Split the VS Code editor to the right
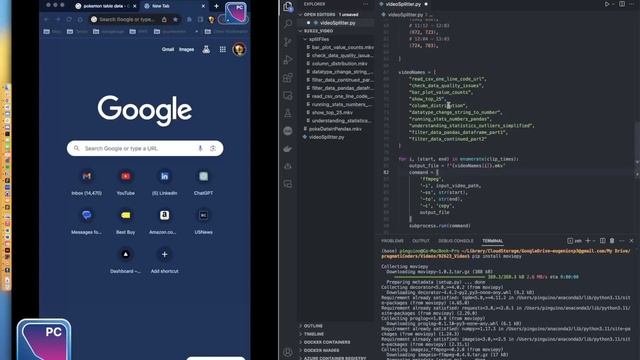This screenshot has height=360, width=640. point(622,4)
